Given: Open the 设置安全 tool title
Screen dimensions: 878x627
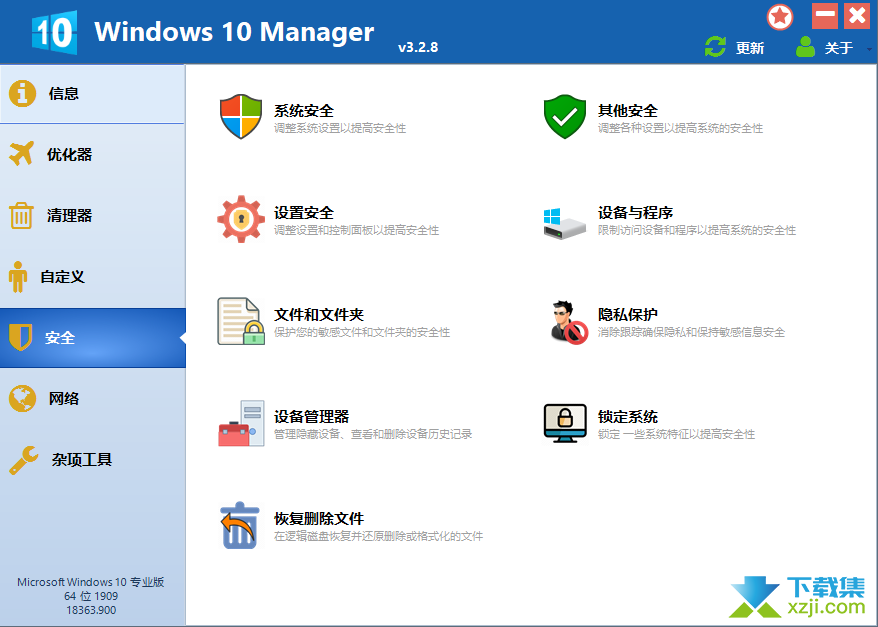Looking at the screenshot, I should coord(304,213).
